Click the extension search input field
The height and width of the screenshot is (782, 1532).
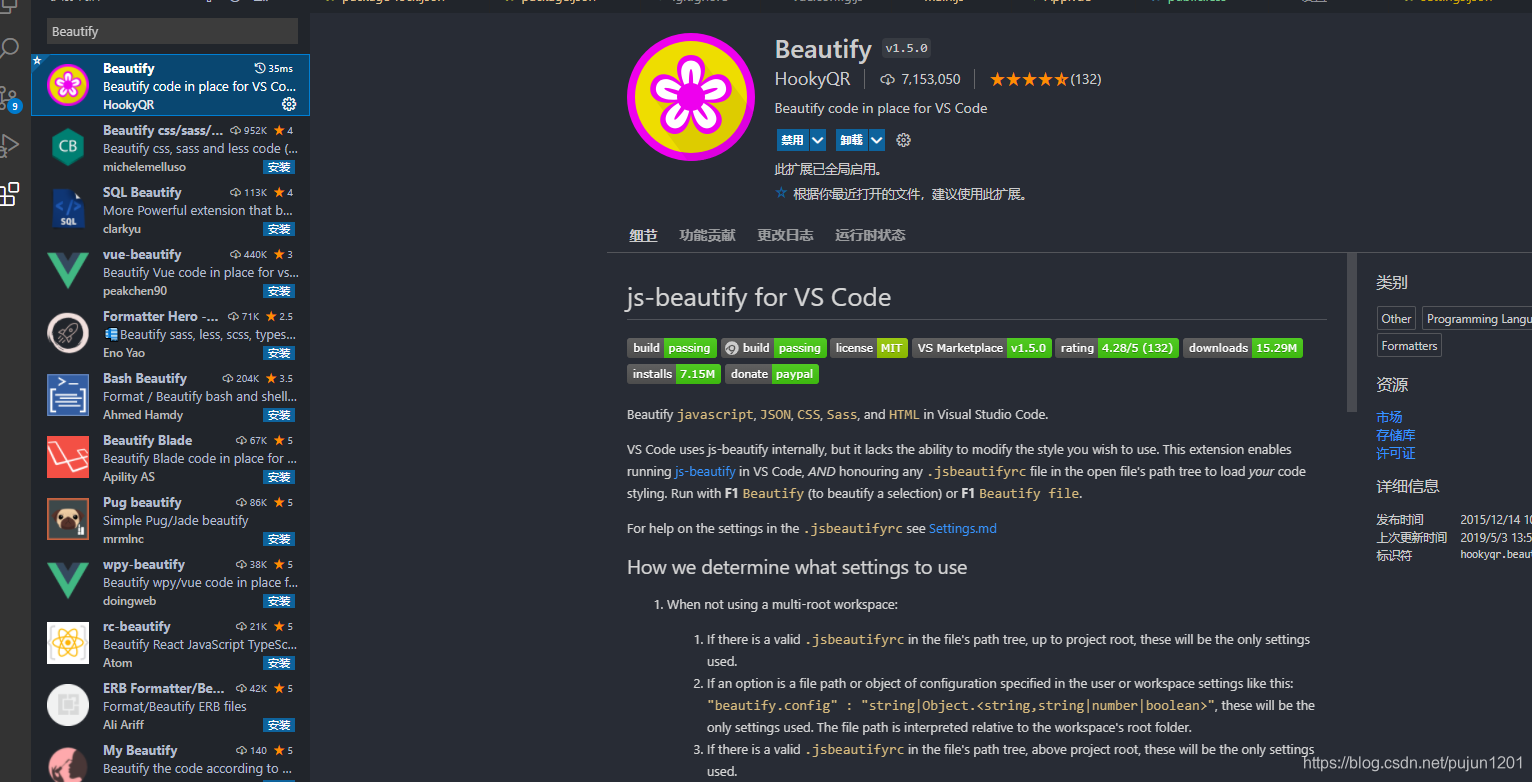click(170, 31)
